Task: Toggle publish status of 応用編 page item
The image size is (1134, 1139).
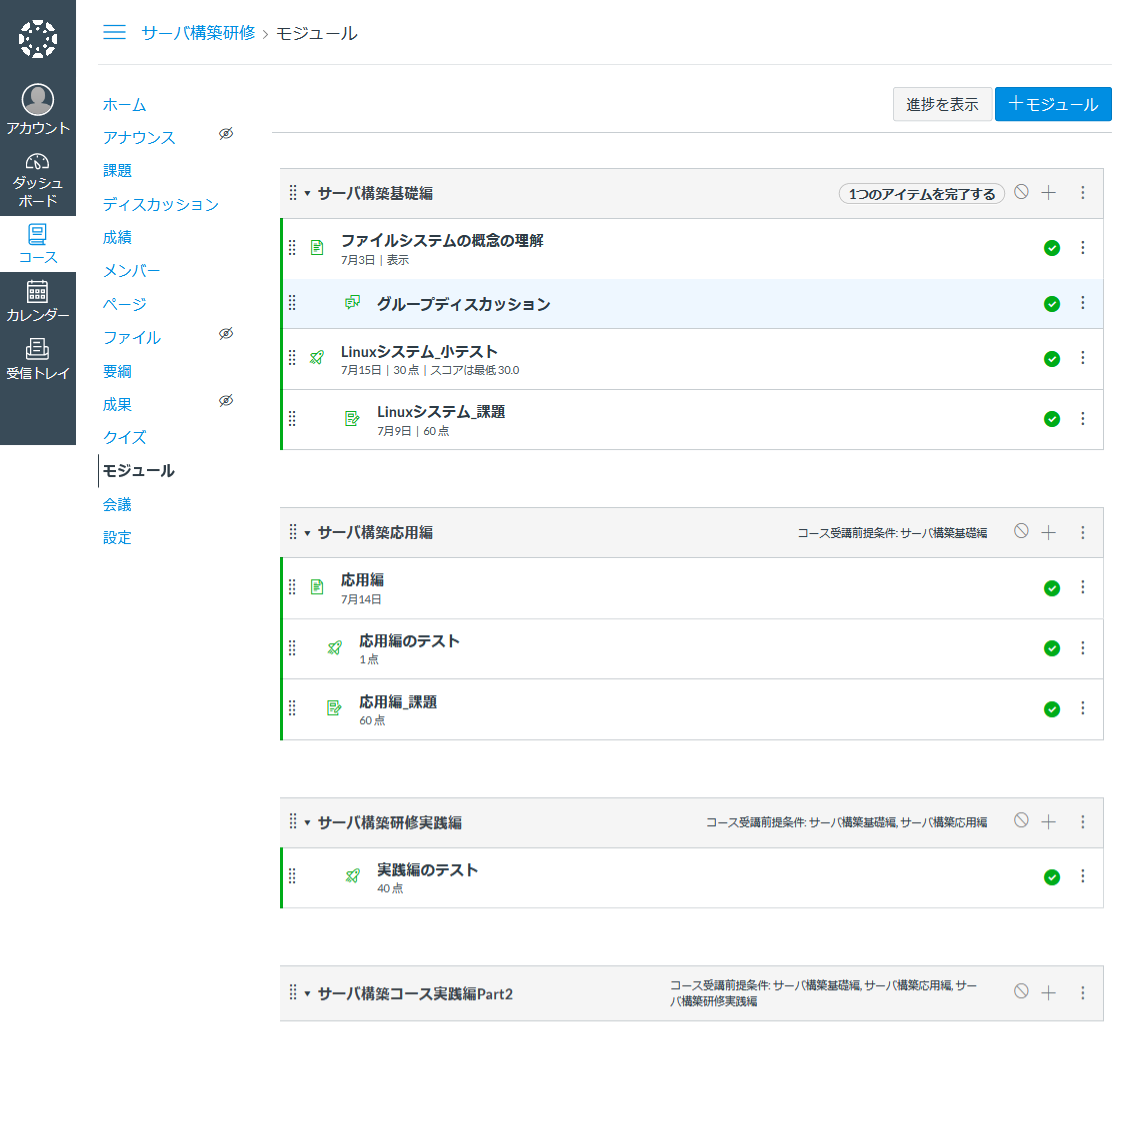Action: click(1051, 588)
